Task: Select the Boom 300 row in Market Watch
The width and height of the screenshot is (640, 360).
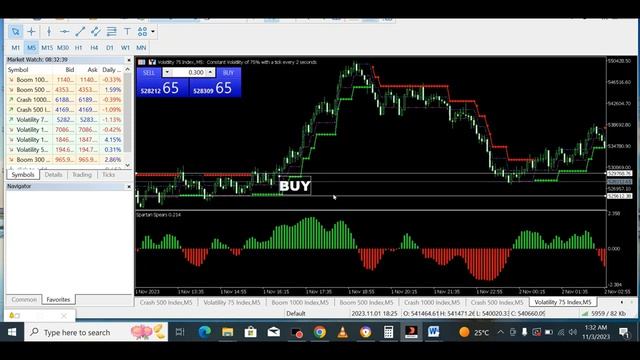Action: coord(64,160)
